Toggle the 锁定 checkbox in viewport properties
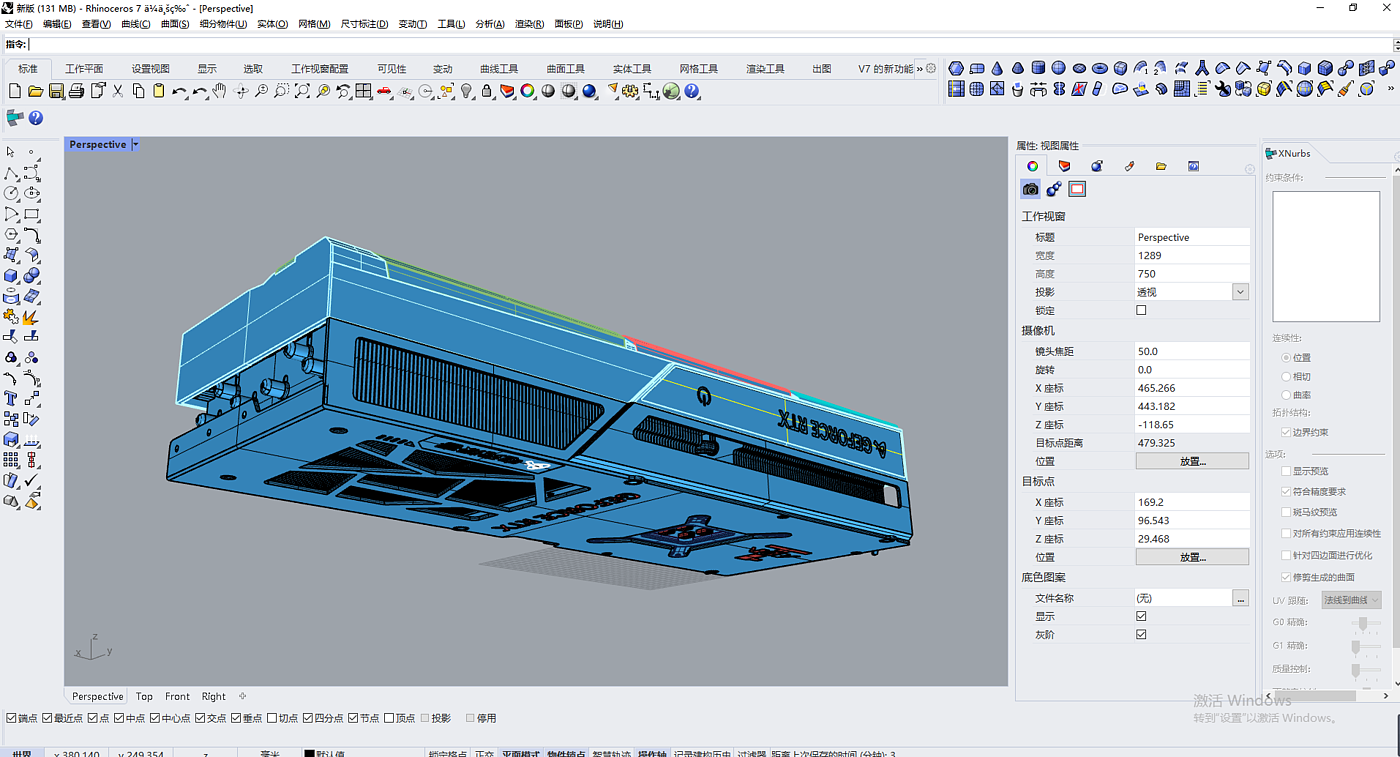This screenshot has height=757, width=1400. tap(1141, 310)
